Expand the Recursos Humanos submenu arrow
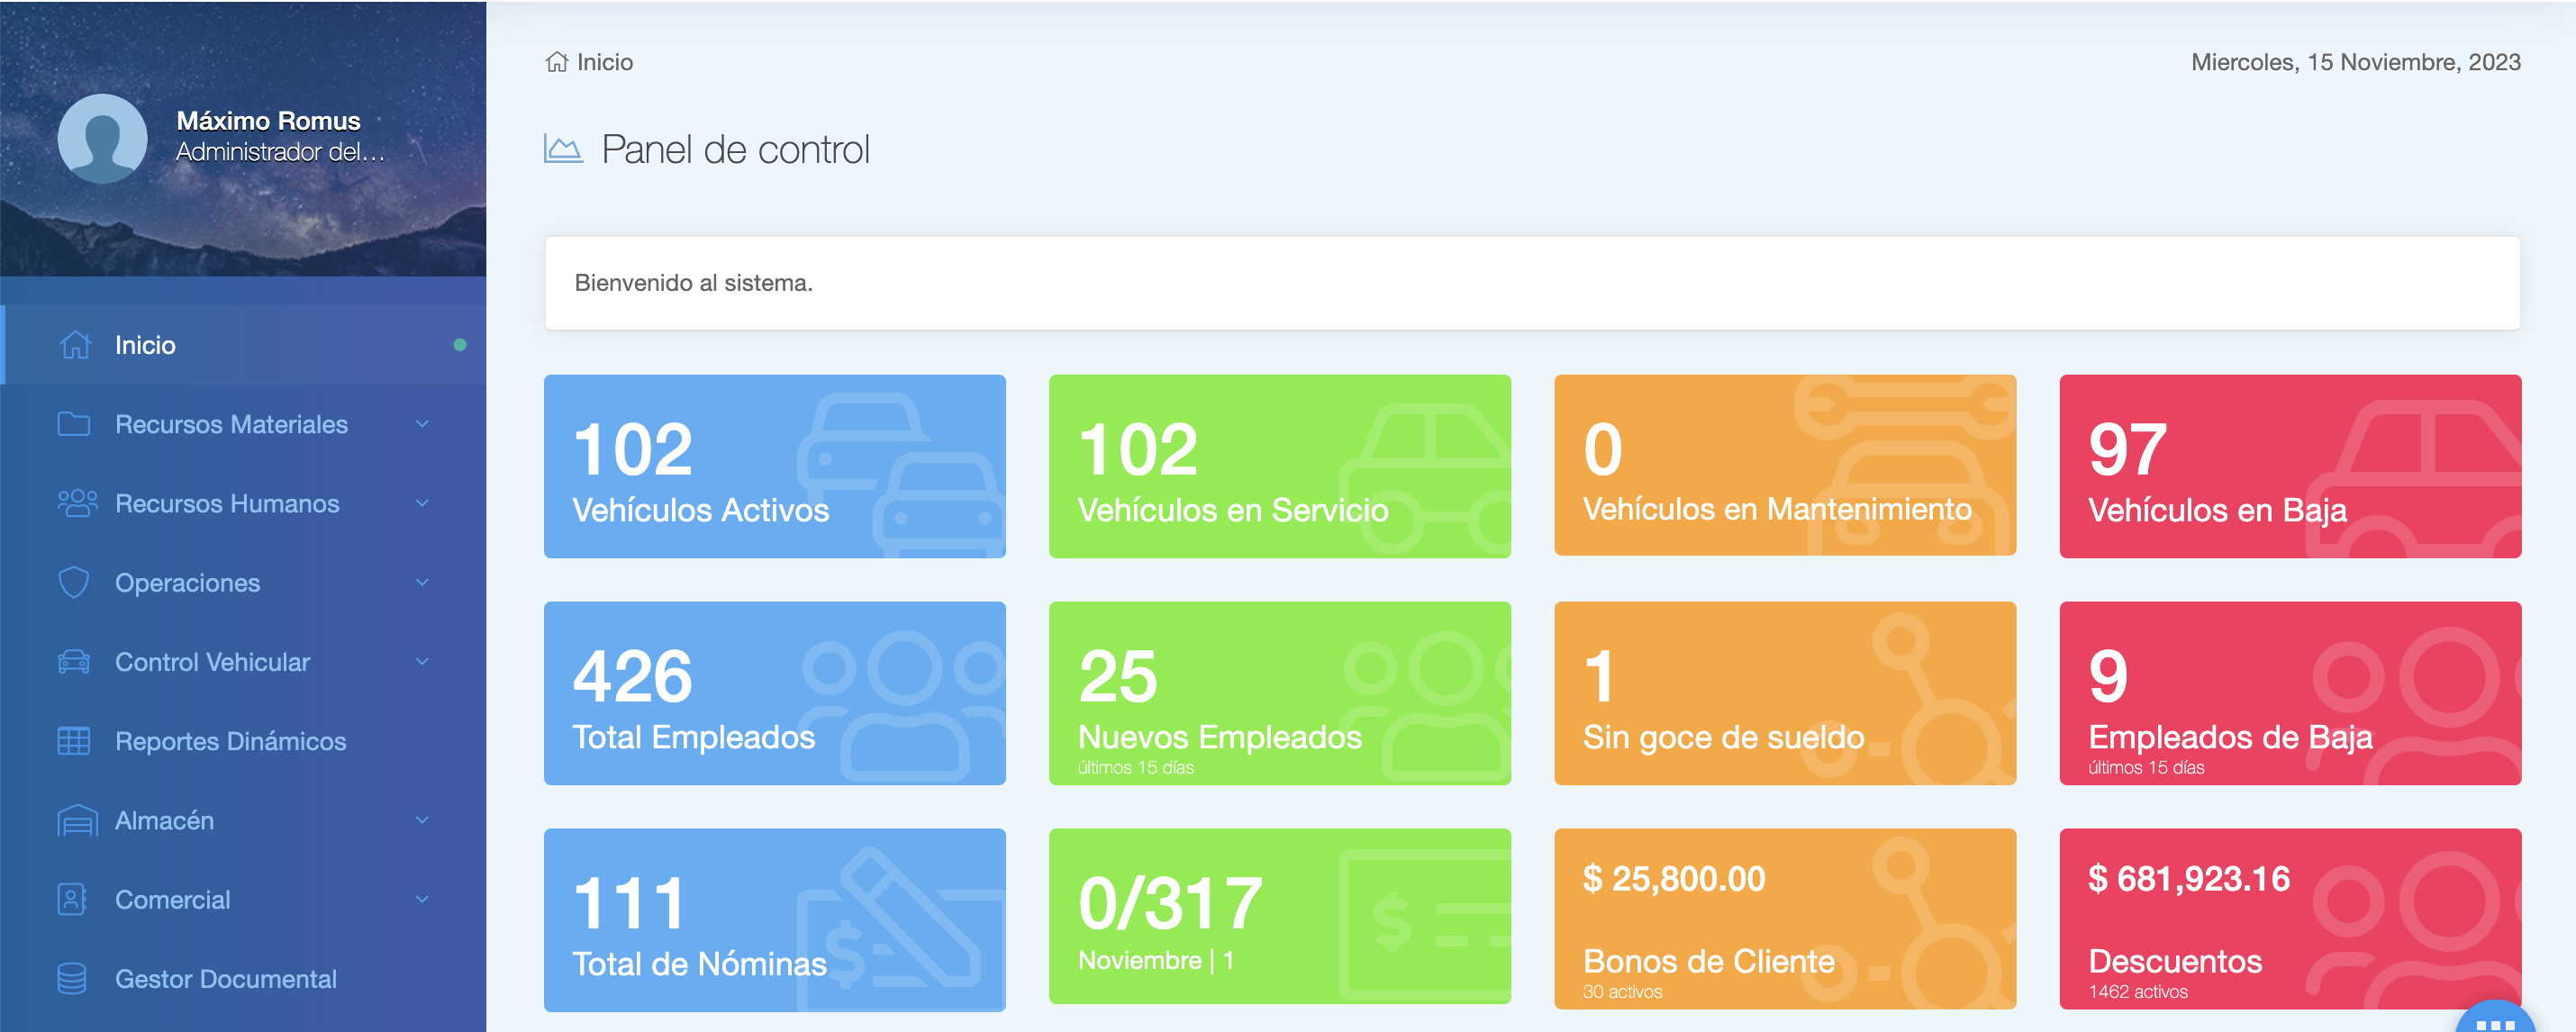 (x=422, y=503)
